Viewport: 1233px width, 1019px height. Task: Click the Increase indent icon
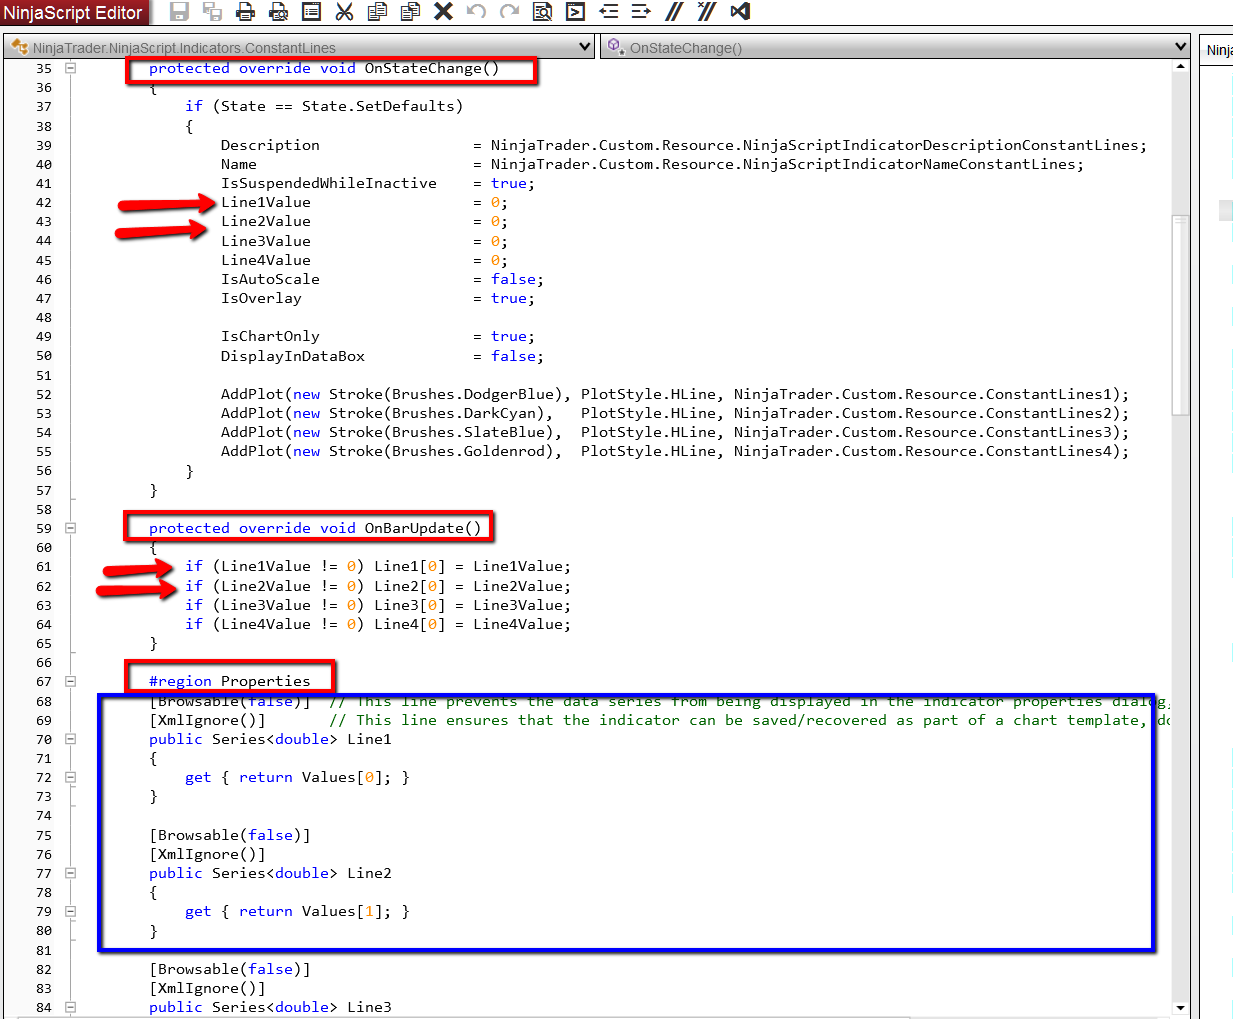641,11
